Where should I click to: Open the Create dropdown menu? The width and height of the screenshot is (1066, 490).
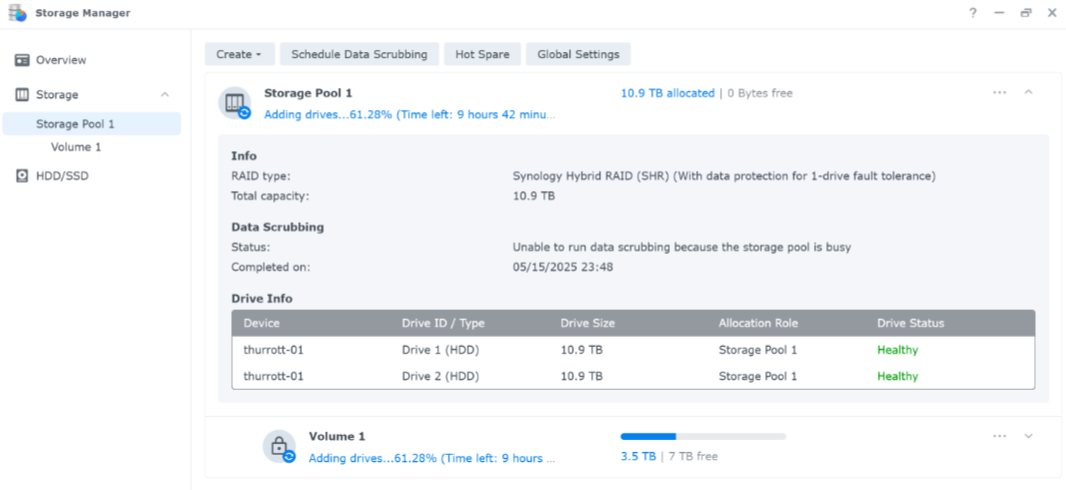coord(239,54)
